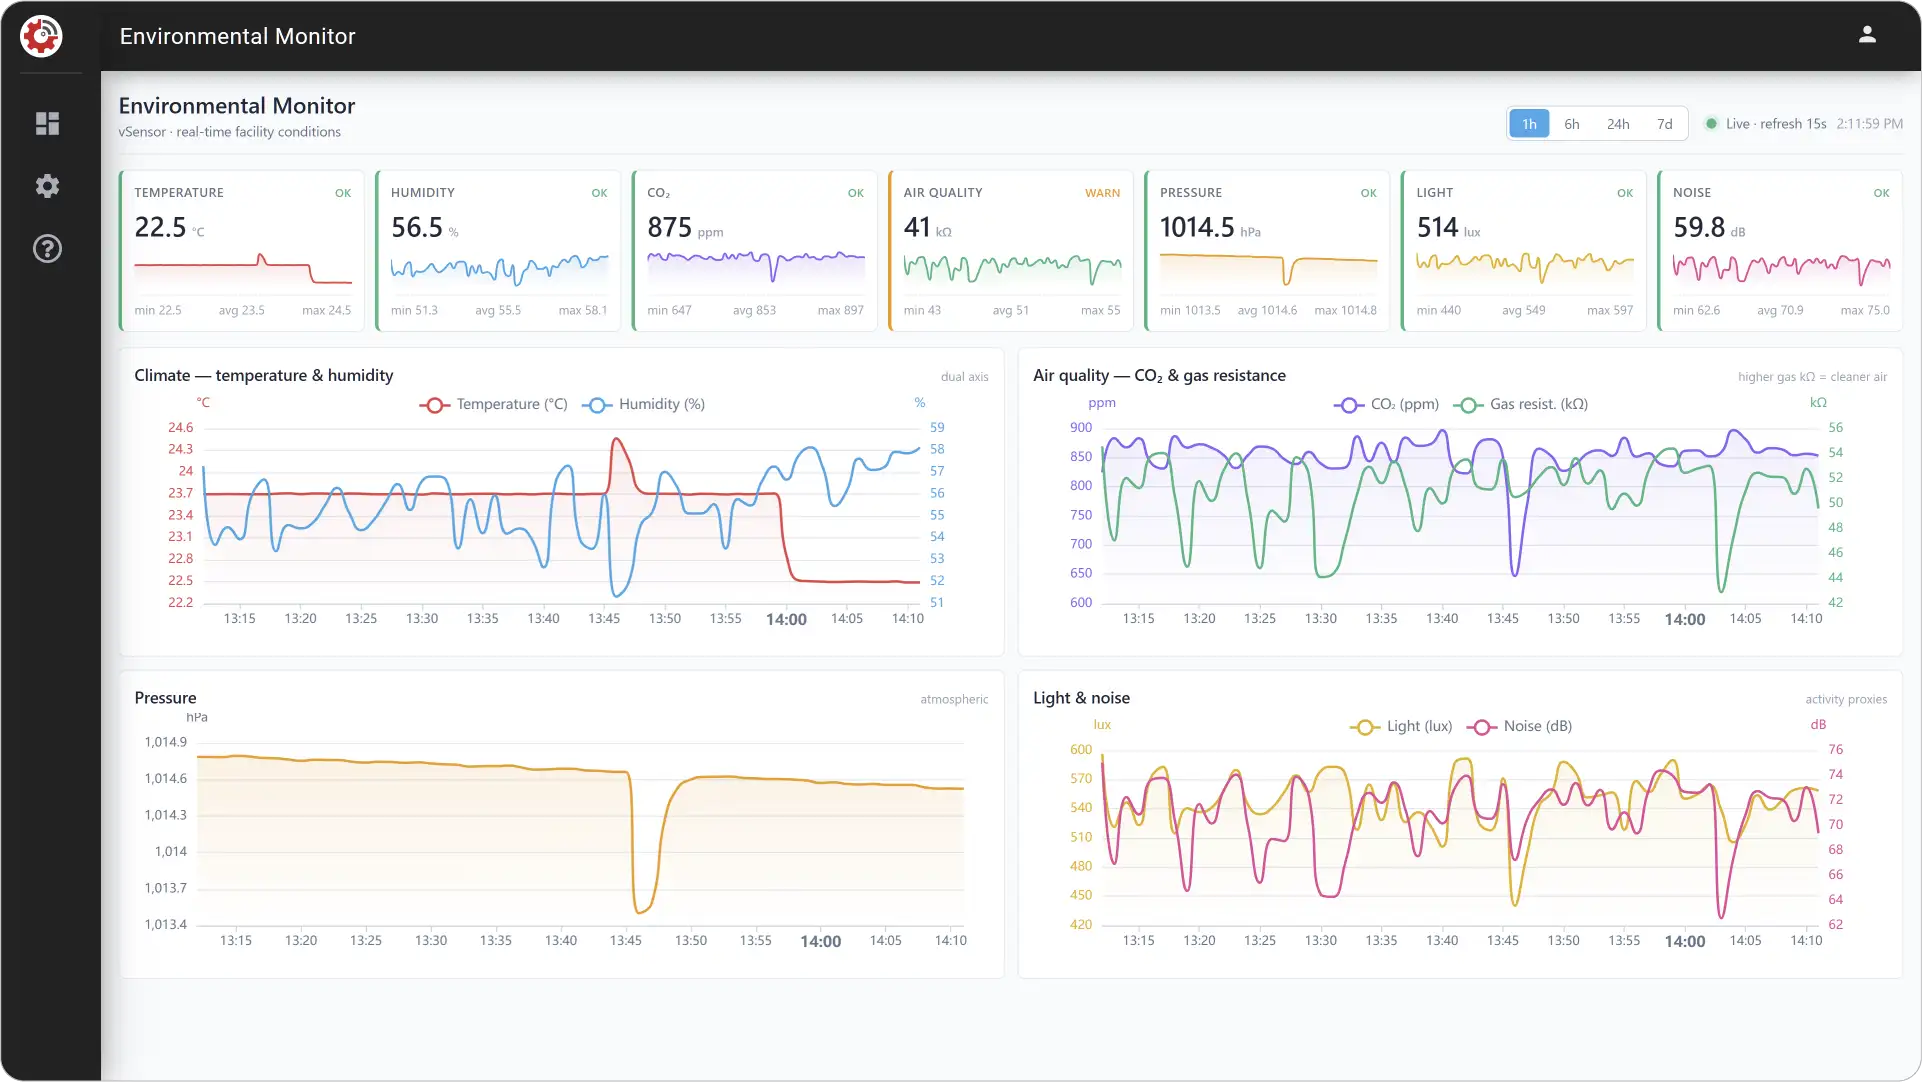Toggle CO₂ (ppm) legend series
This screenshot has width=1922, height=1082.
pyautogui.click(x=1386, y=404)
